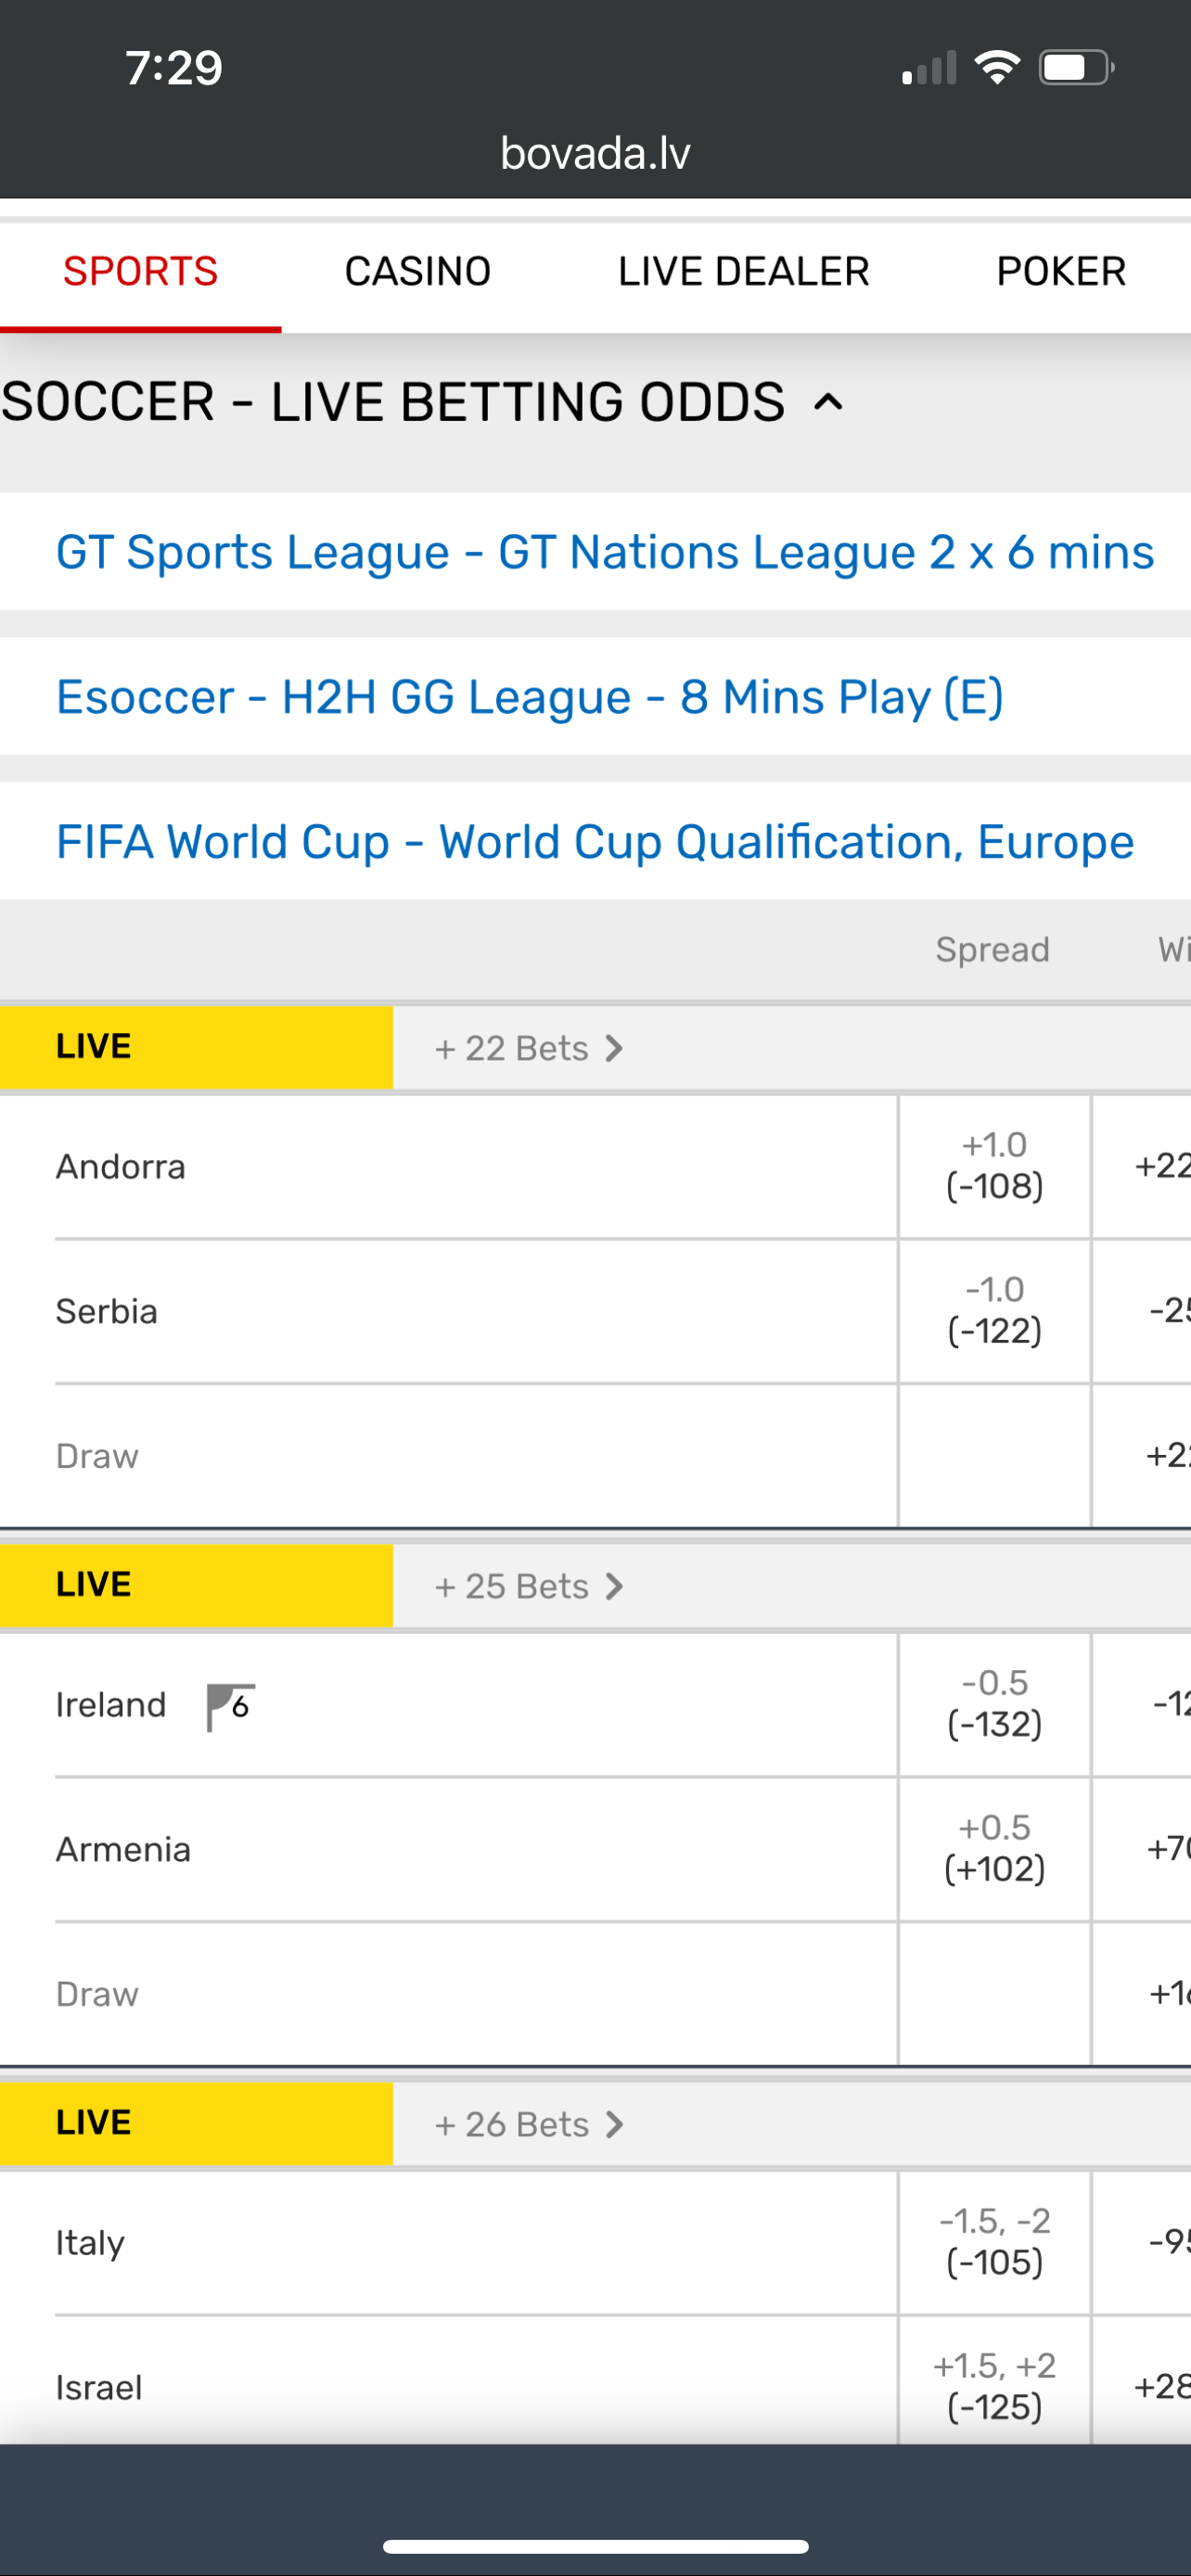Select Andorra +1.0 (-108) spread bet

coord(994,1166)
